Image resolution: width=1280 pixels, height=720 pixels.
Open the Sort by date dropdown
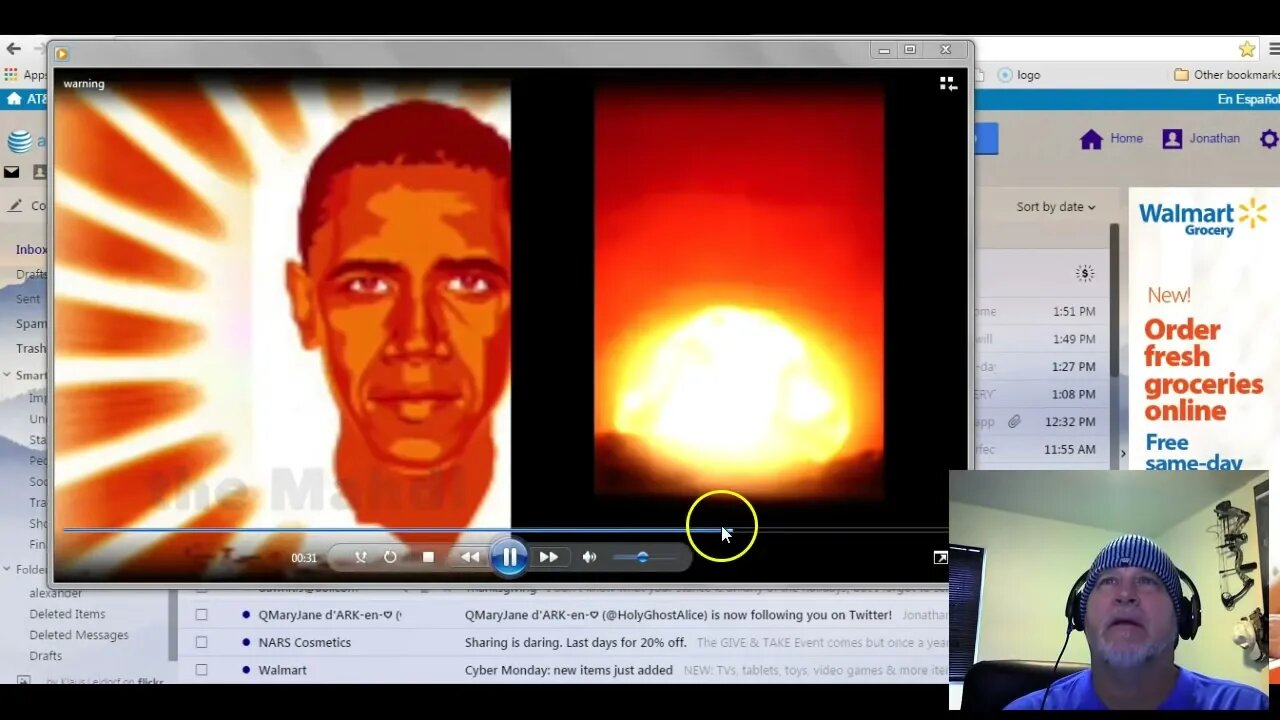coord(1056,207)
